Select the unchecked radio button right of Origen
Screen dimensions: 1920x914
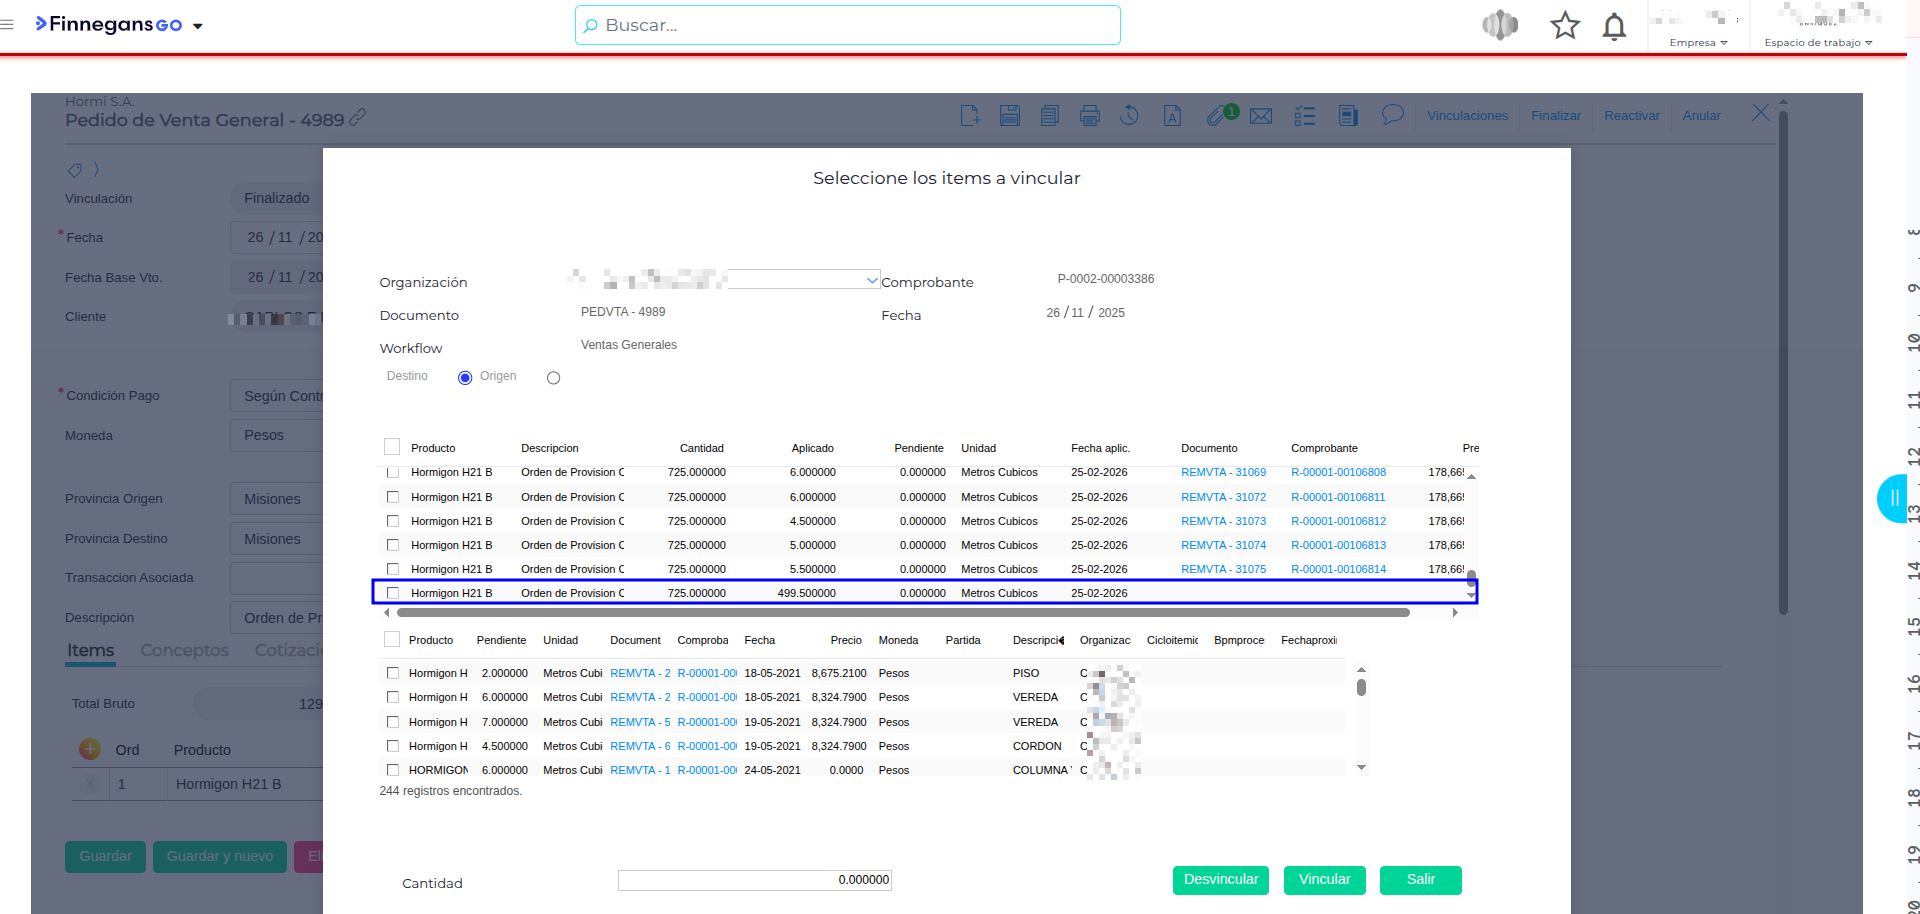553,378
